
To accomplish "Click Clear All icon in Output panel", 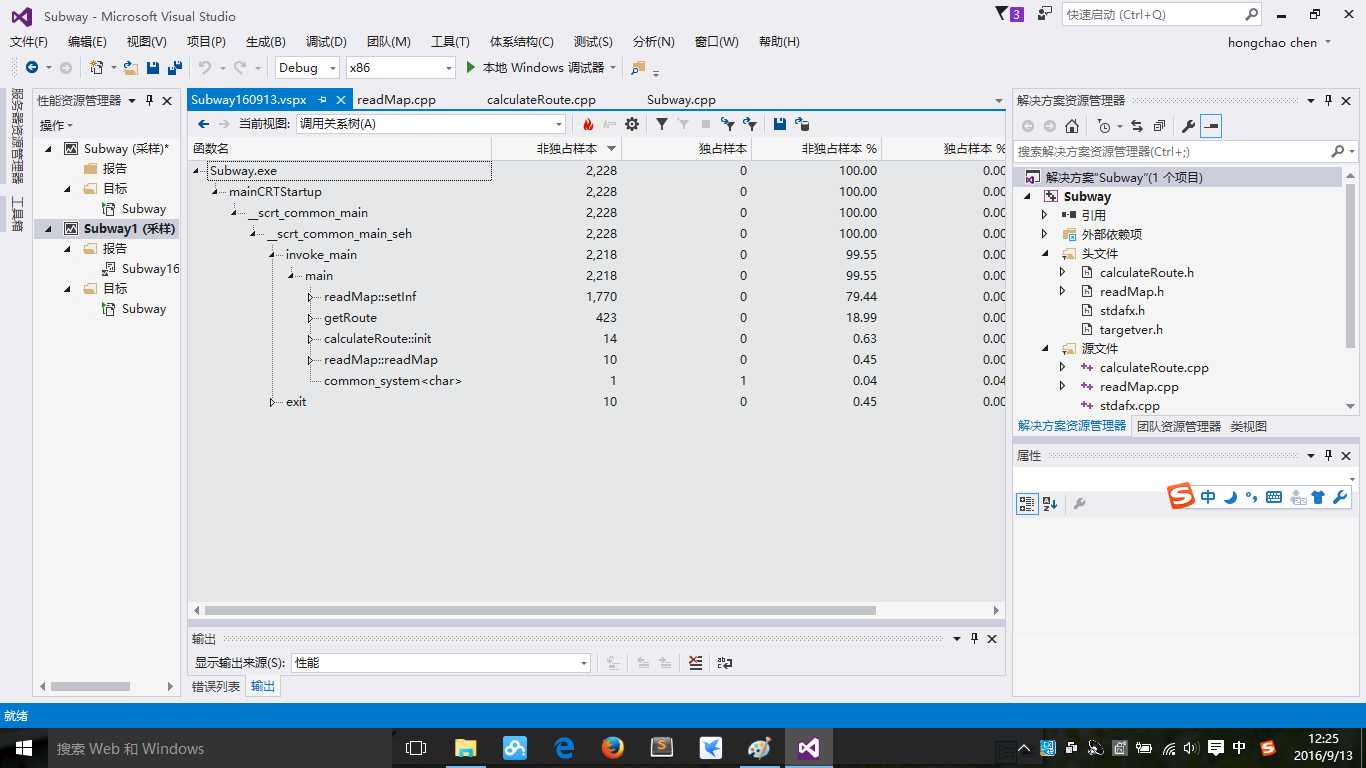I will tap(696, 663).
